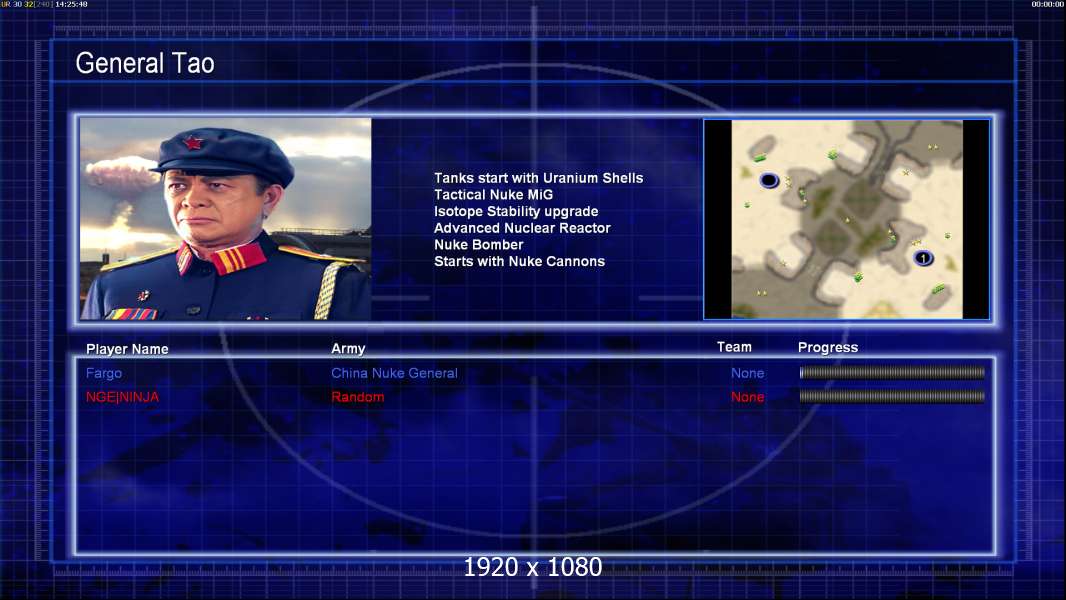Click the Army column header
Screen dimensions: 1066x600
pyautogui.click(x=348, y=349)
